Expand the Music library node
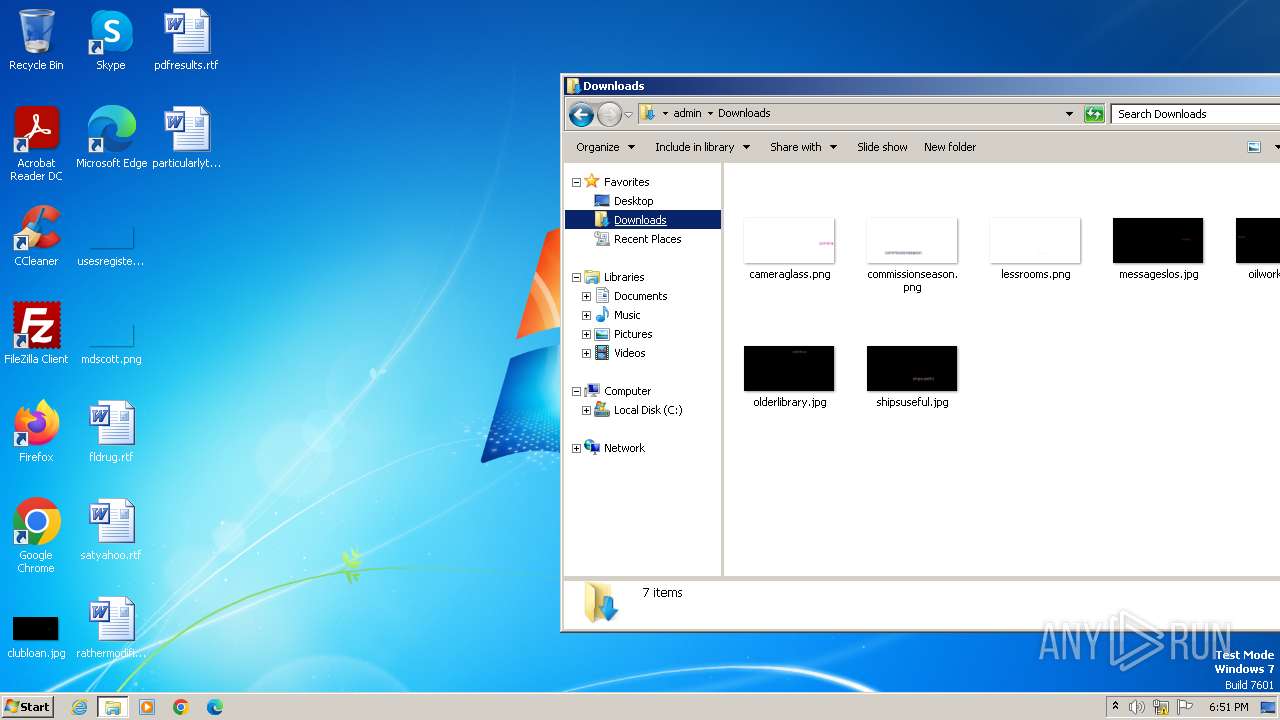1280x720 pixels. (x=586, y=315)
